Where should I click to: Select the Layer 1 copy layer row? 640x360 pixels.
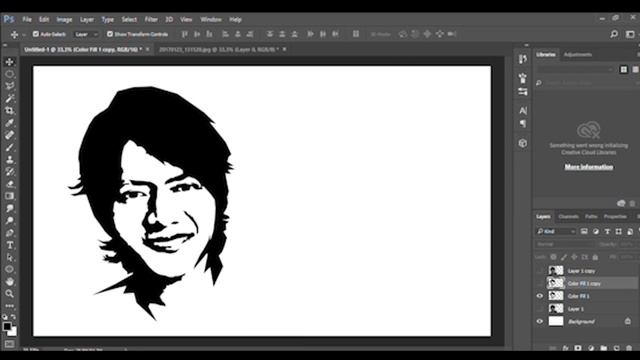tap(587, 271)
